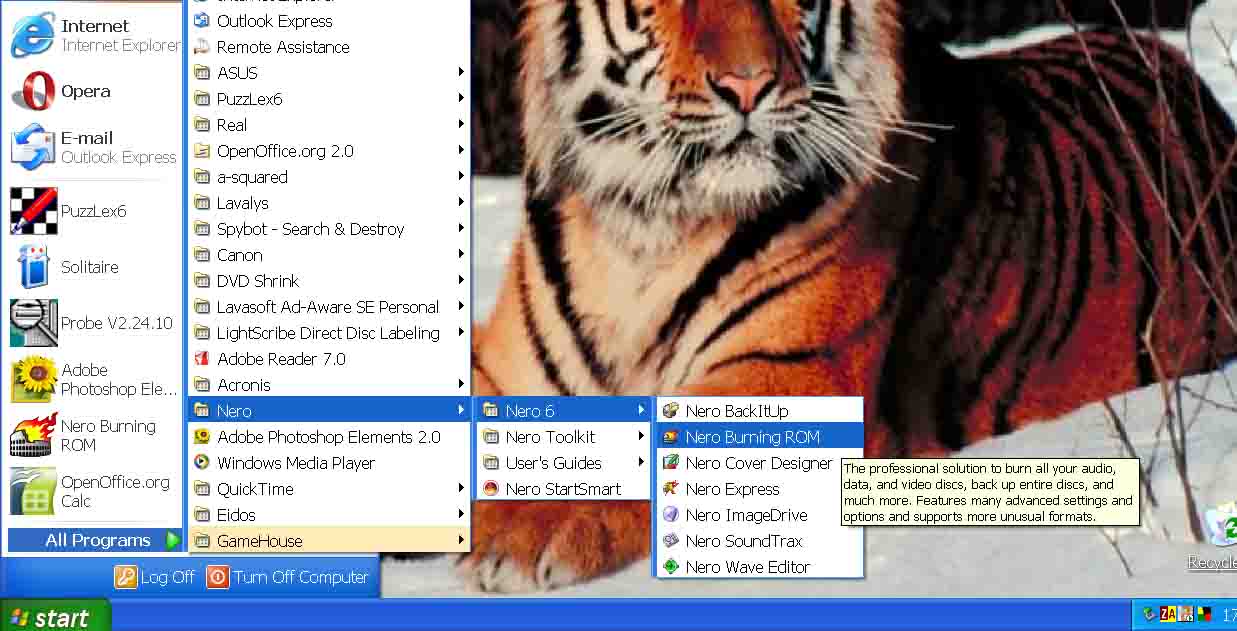The width and height of the screenshot is (1237, 631).
Task: Open E-mail Outlook Express pinned item
Action: tap(95, 147)
